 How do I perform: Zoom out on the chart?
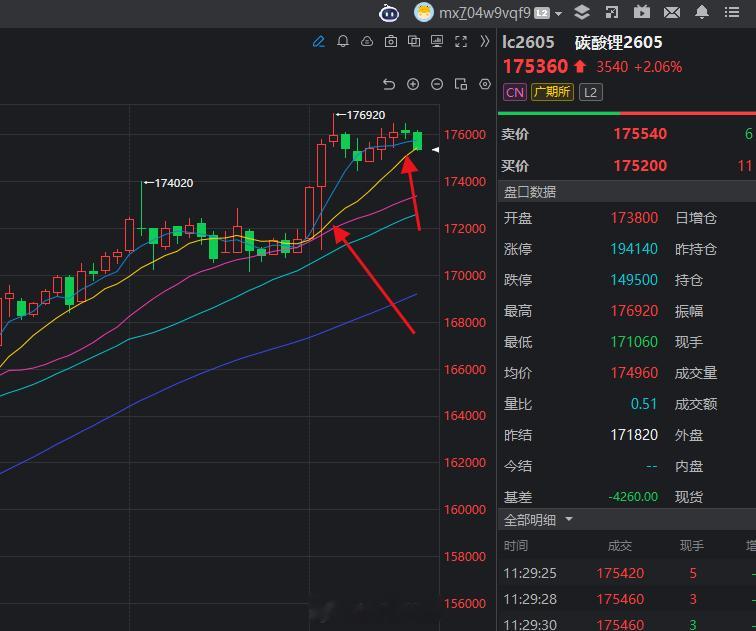[x=437, y=84]
